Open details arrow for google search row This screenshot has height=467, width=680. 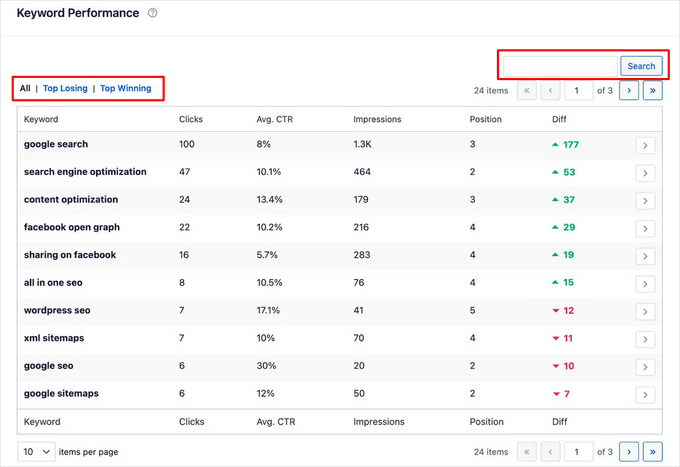pyautogui.click(x=645, y=146)
